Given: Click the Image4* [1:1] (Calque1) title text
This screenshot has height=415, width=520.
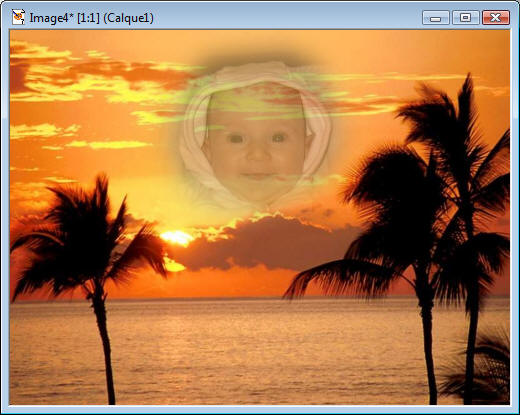Looking at the screenshot, I should tap(92, 18).
